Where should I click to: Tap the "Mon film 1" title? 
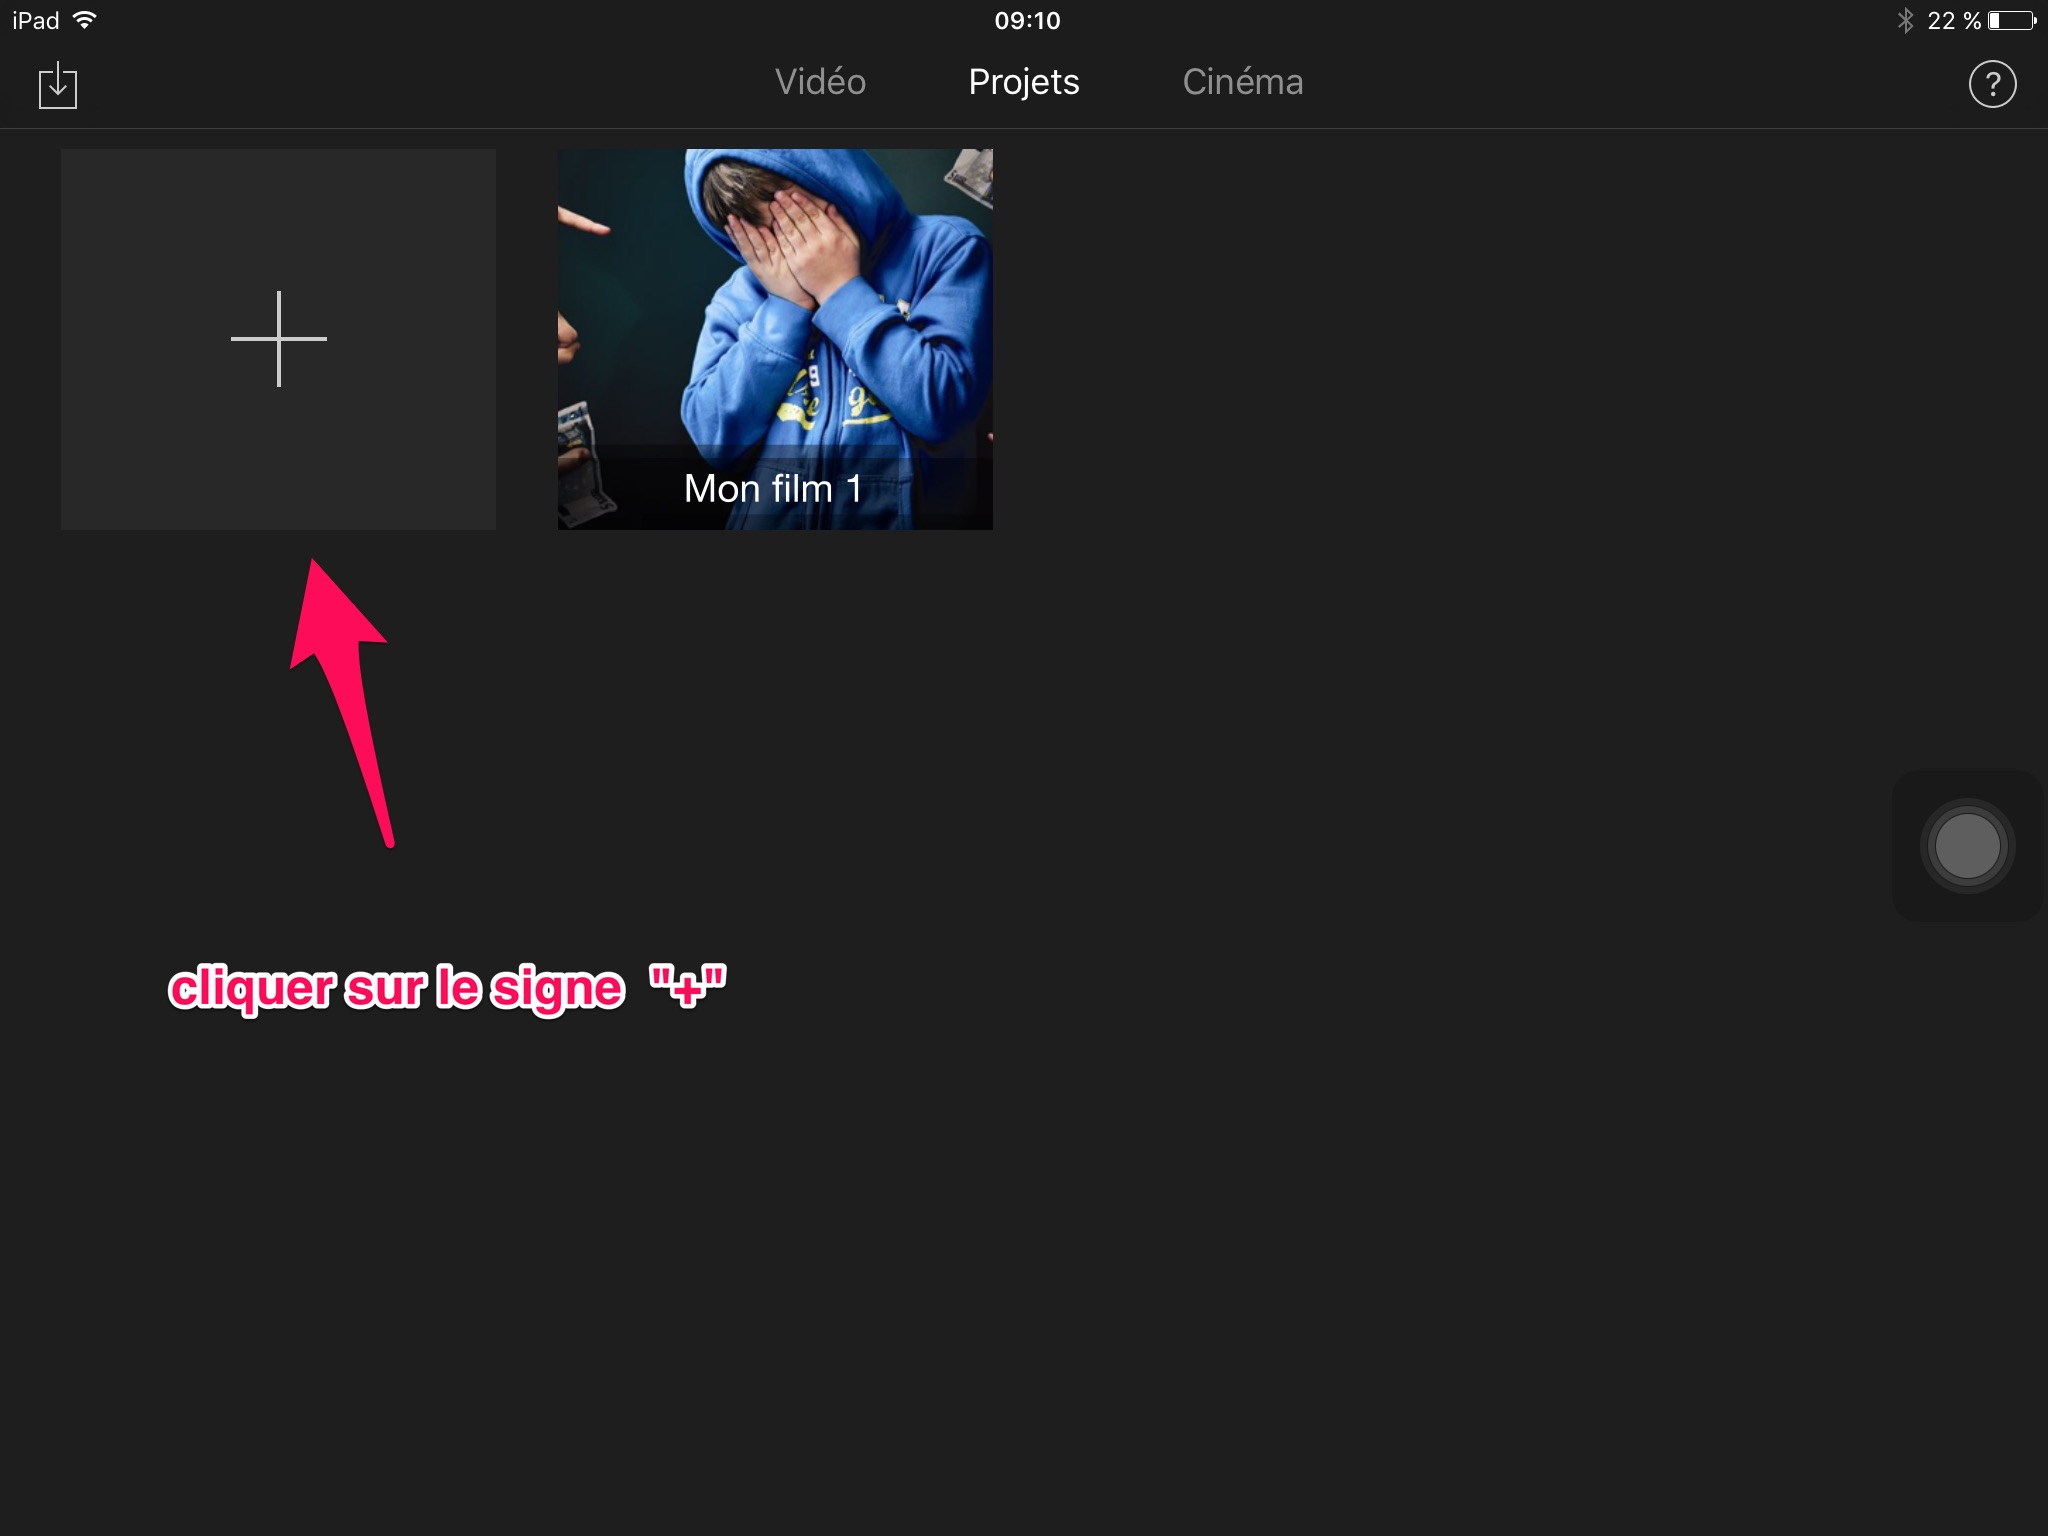point(773,489)
